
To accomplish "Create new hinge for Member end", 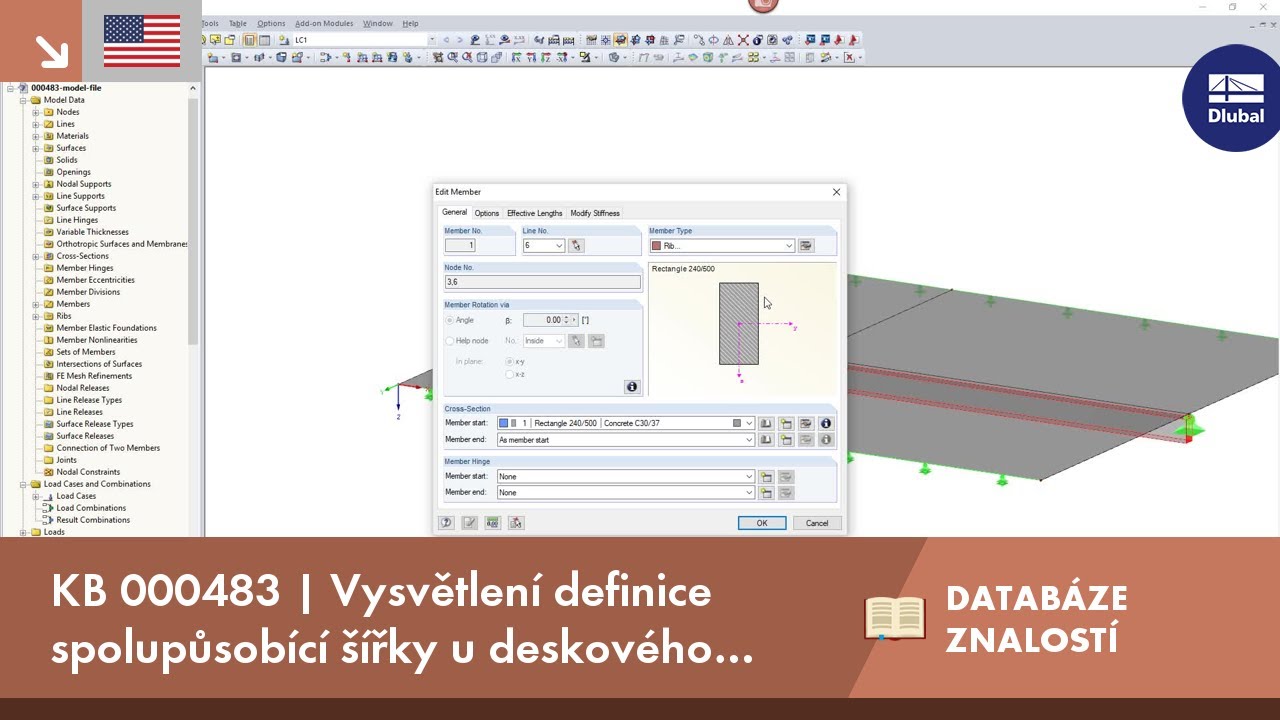I will (766, 493).
